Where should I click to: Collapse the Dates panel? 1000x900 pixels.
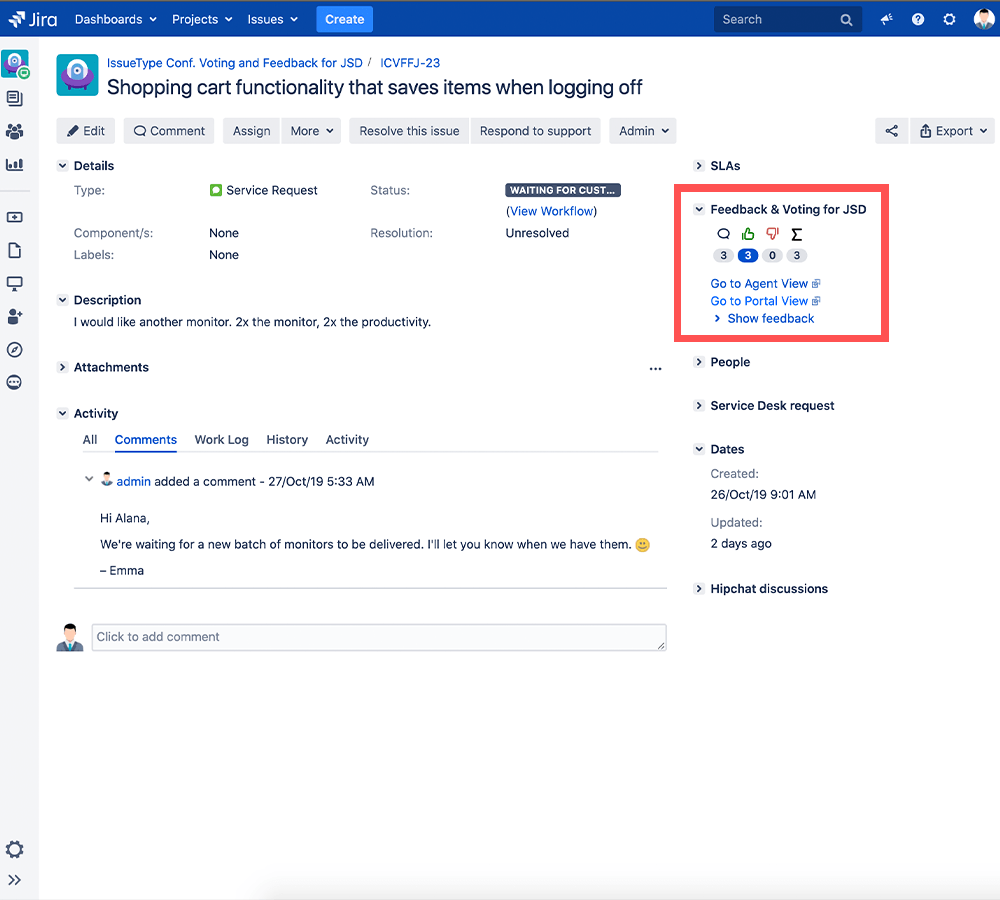pos(699,449)
